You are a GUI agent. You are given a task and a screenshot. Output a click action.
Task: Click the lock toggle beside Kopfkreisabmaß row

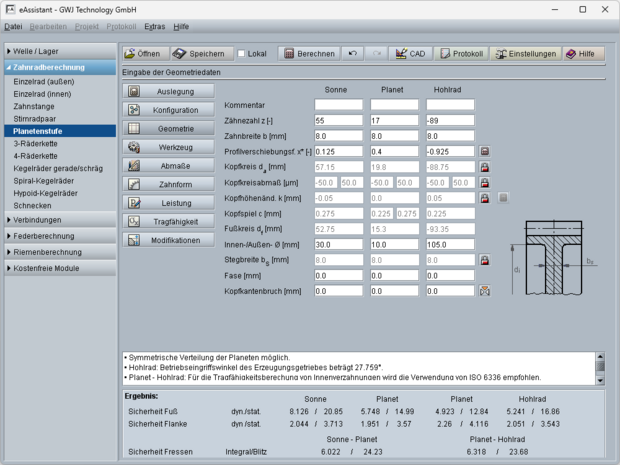click(485, 182)
